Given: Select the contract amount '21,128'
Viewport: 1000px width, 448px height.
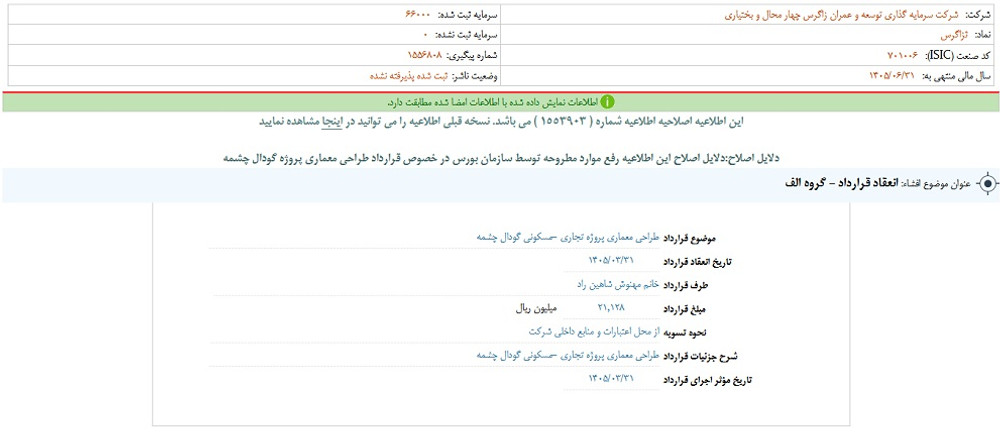Looking at the screenshot, I should (x=611, y=308).
